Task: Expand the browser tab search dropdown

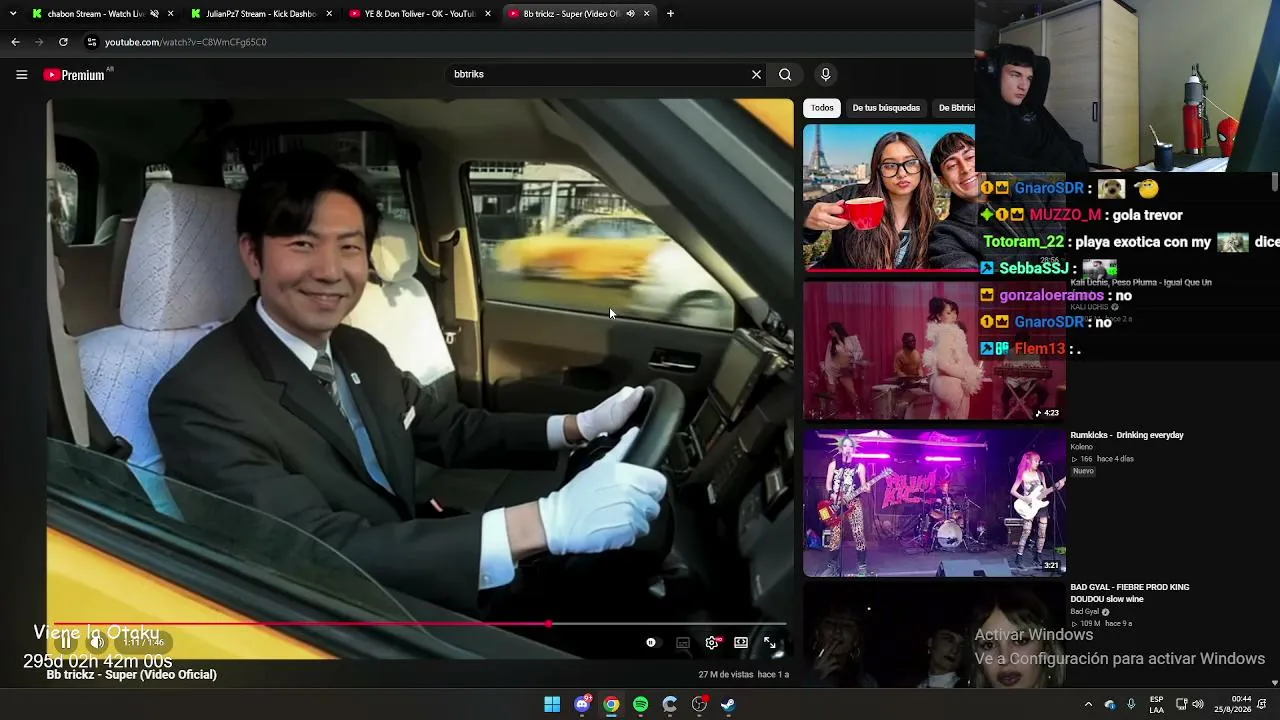Action: click(12, 14)
